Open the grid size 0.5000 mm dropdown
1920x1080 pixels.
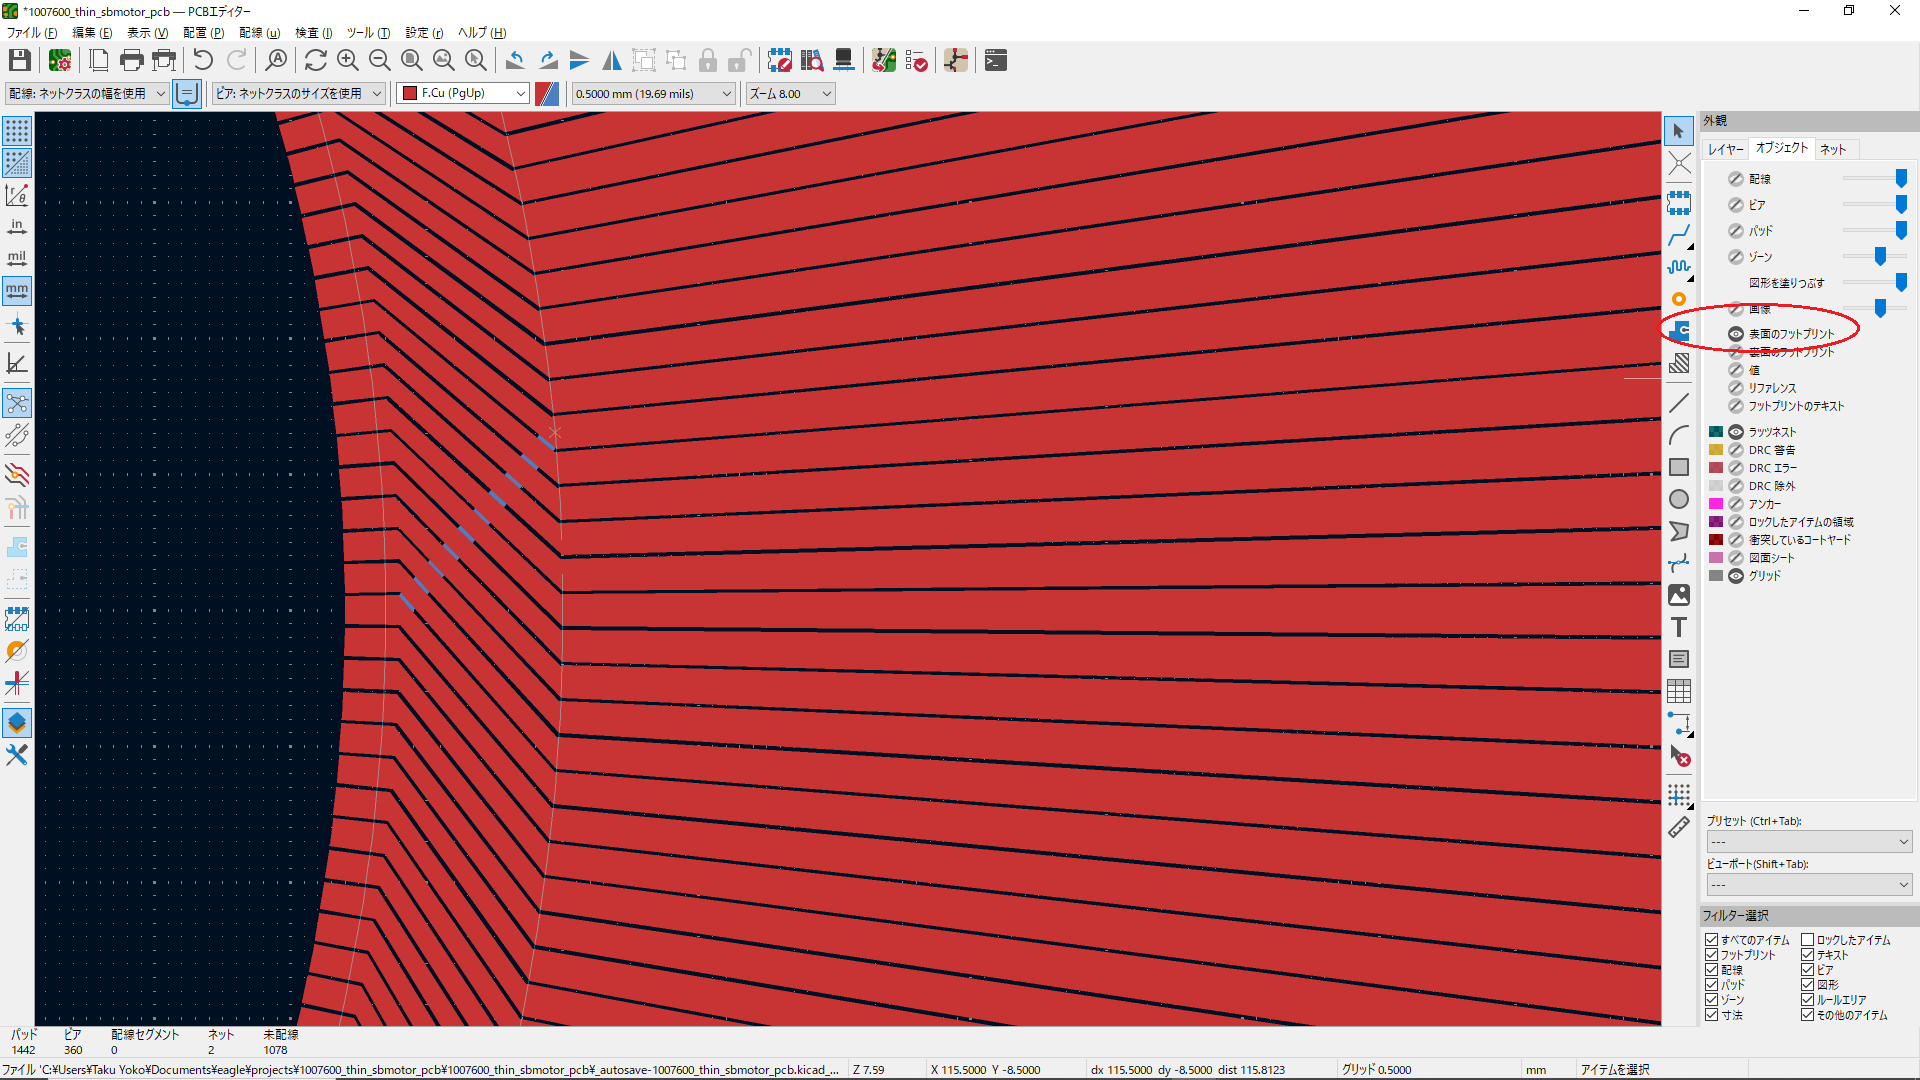tap(654, 93)
